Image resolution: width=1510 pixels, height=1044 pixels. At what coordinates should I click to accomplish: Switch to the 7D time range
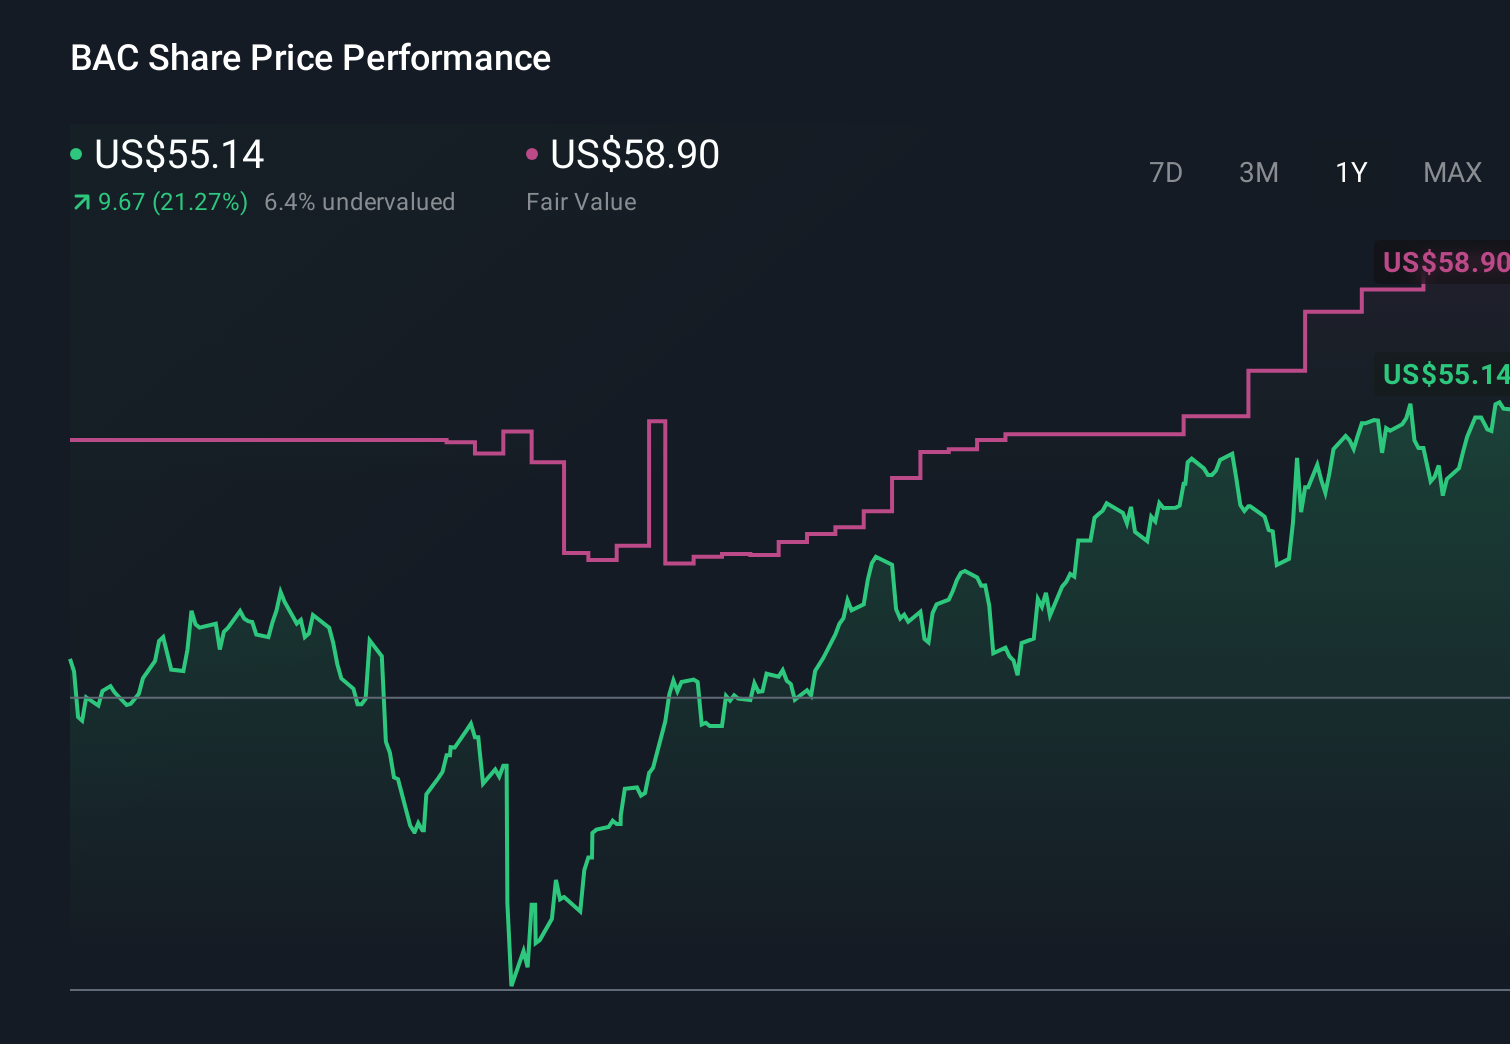(x=1166, y=172)
